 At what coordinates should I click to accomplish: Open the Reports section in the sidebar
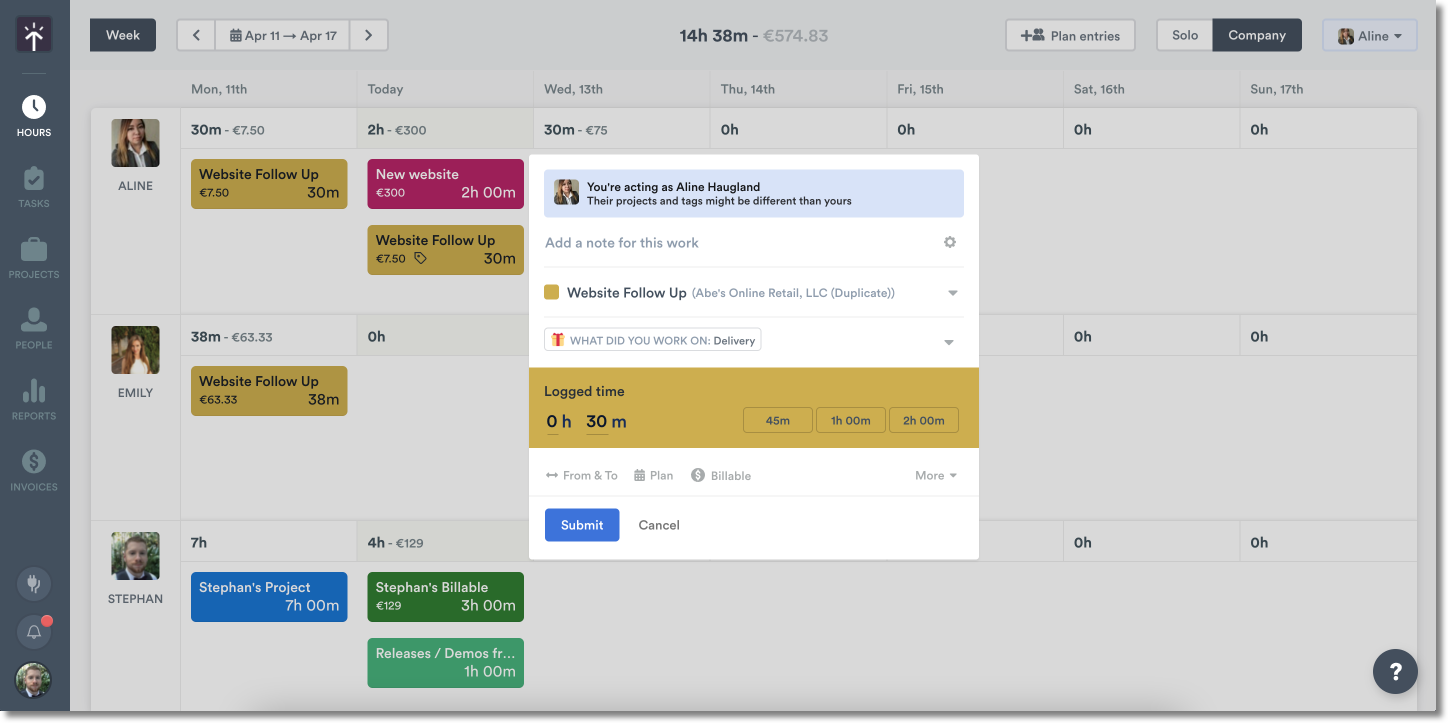coord(34,398)
